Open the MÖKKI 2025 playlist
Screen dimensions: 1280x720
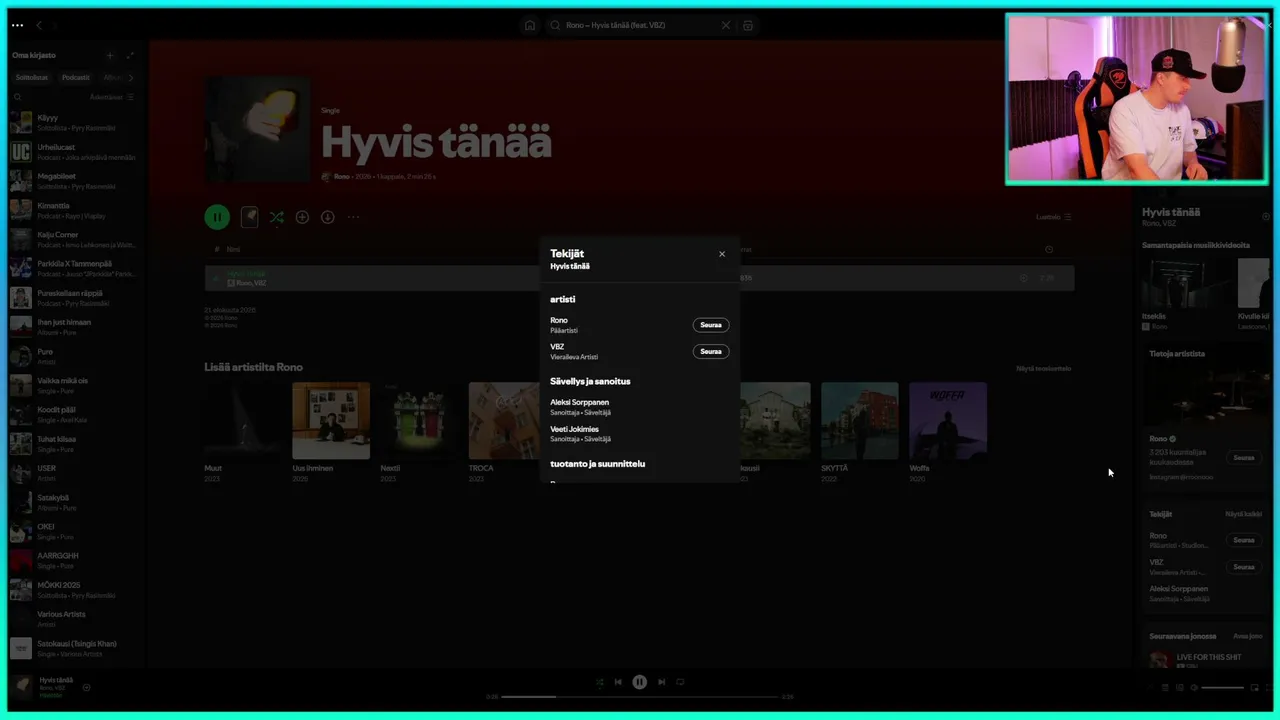[x=73, y=589]
